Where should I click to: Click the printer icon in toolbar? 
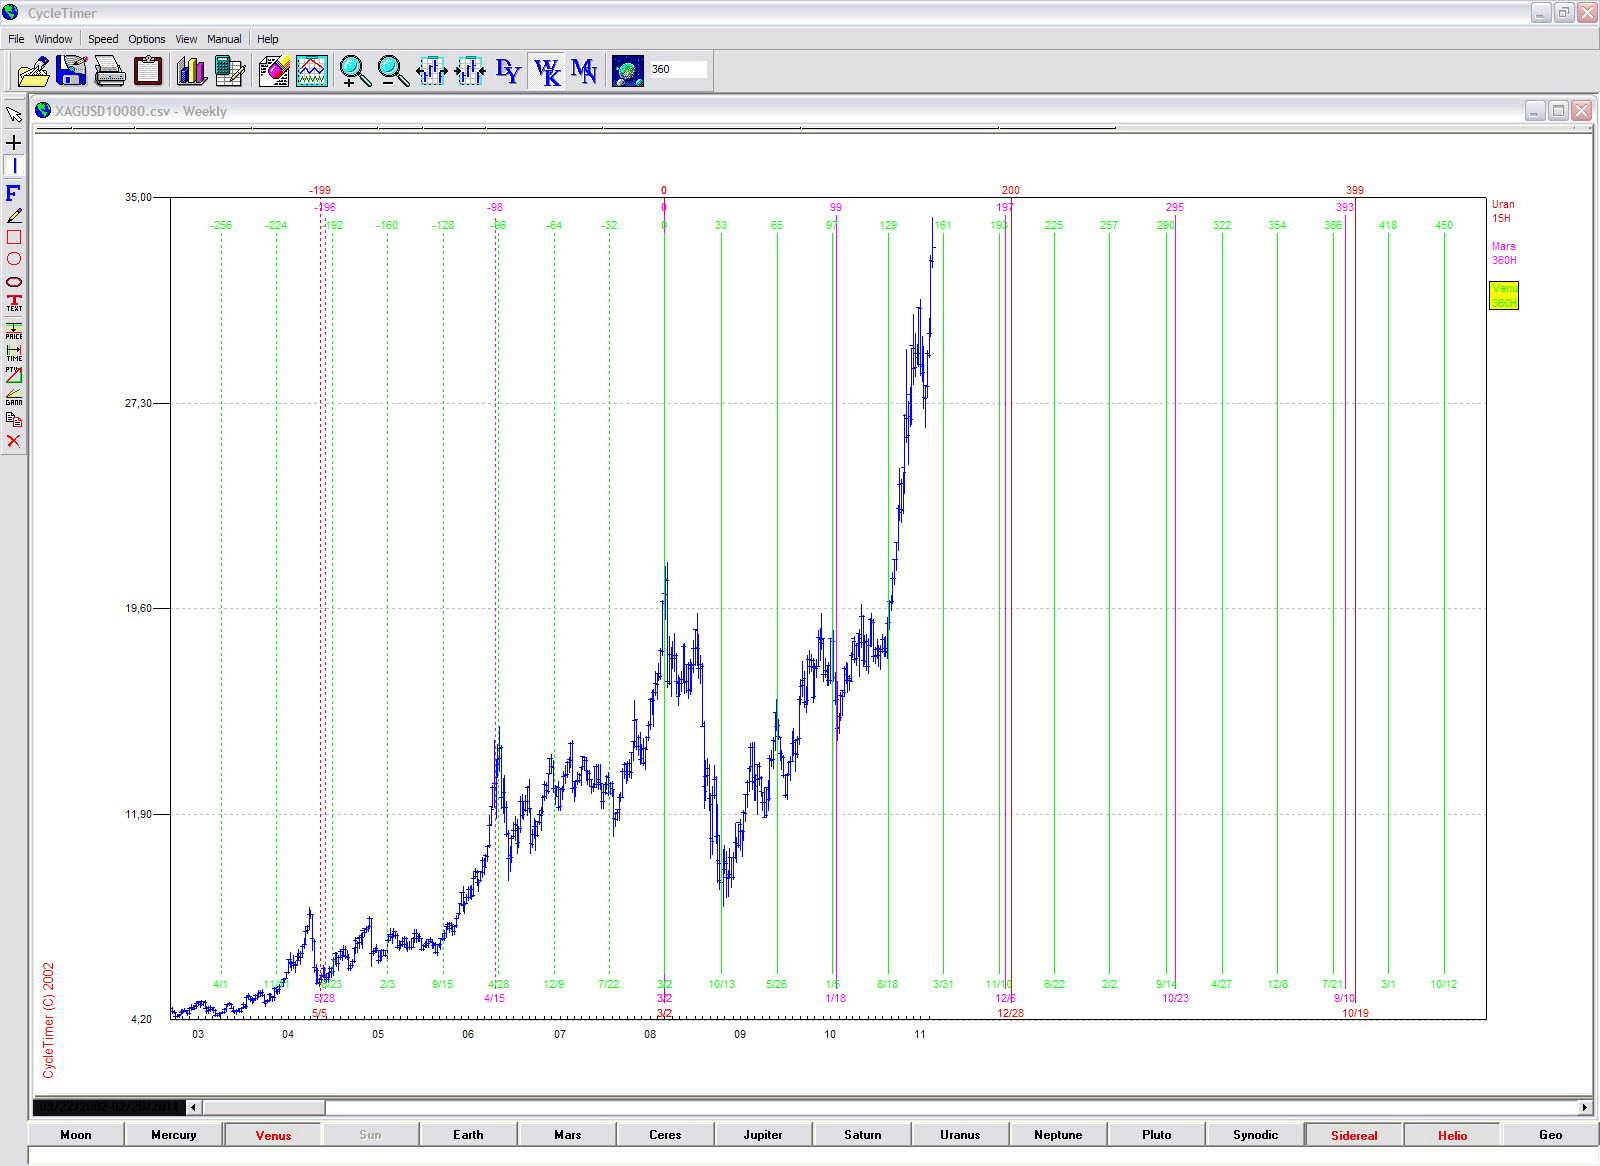pos(109,71)
